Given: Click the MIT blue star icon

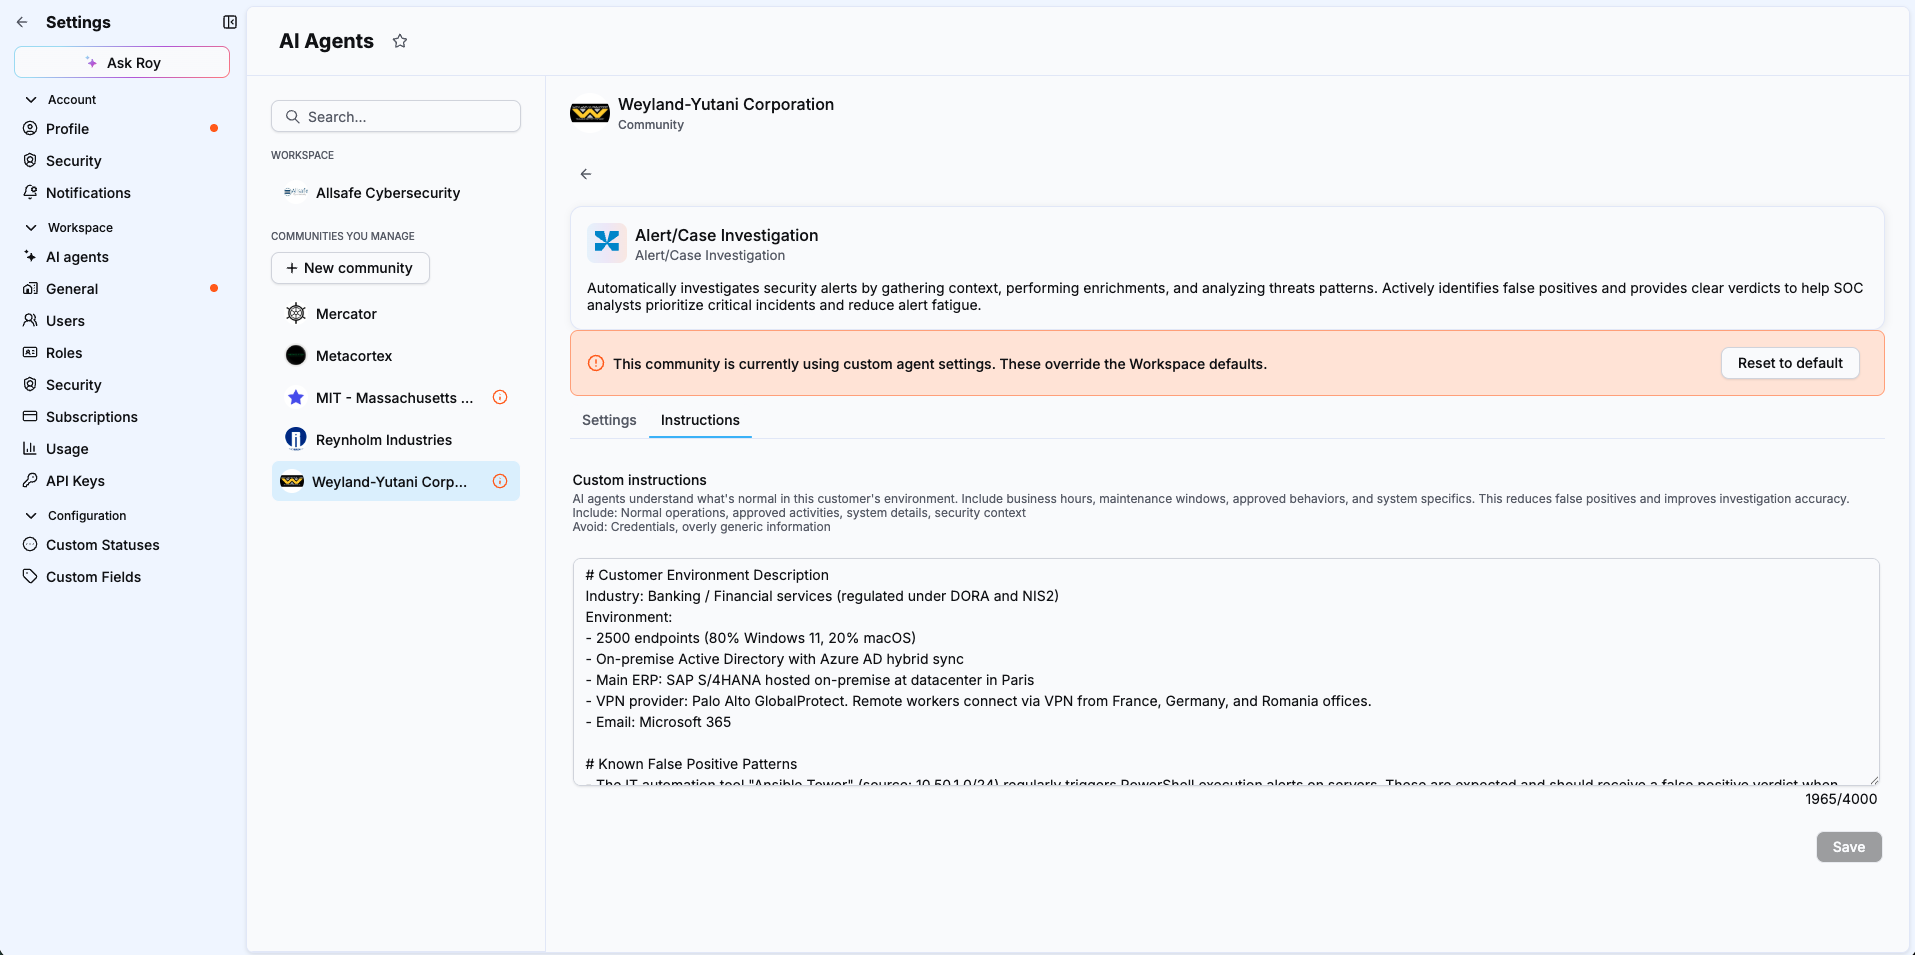Looking at the screenshot, I should click(296, 398).
